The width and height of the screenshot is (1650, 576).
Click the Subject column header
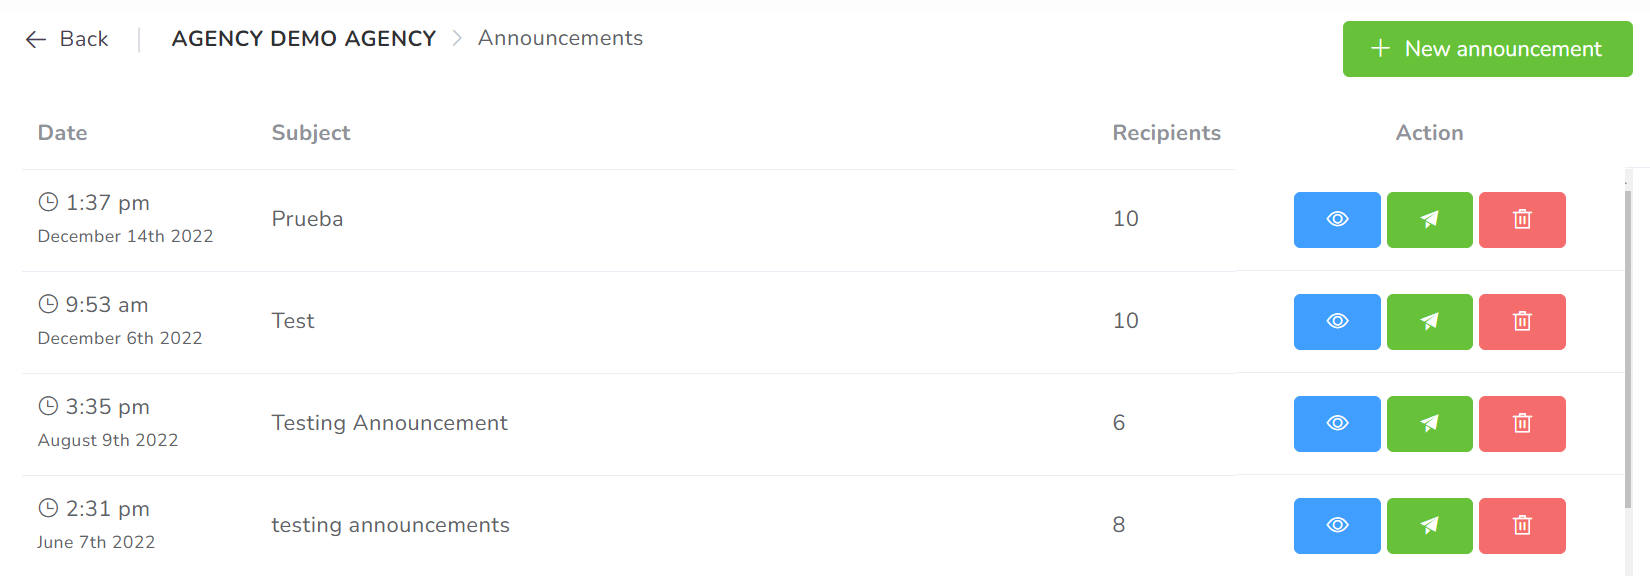click(x=311, y=133)
